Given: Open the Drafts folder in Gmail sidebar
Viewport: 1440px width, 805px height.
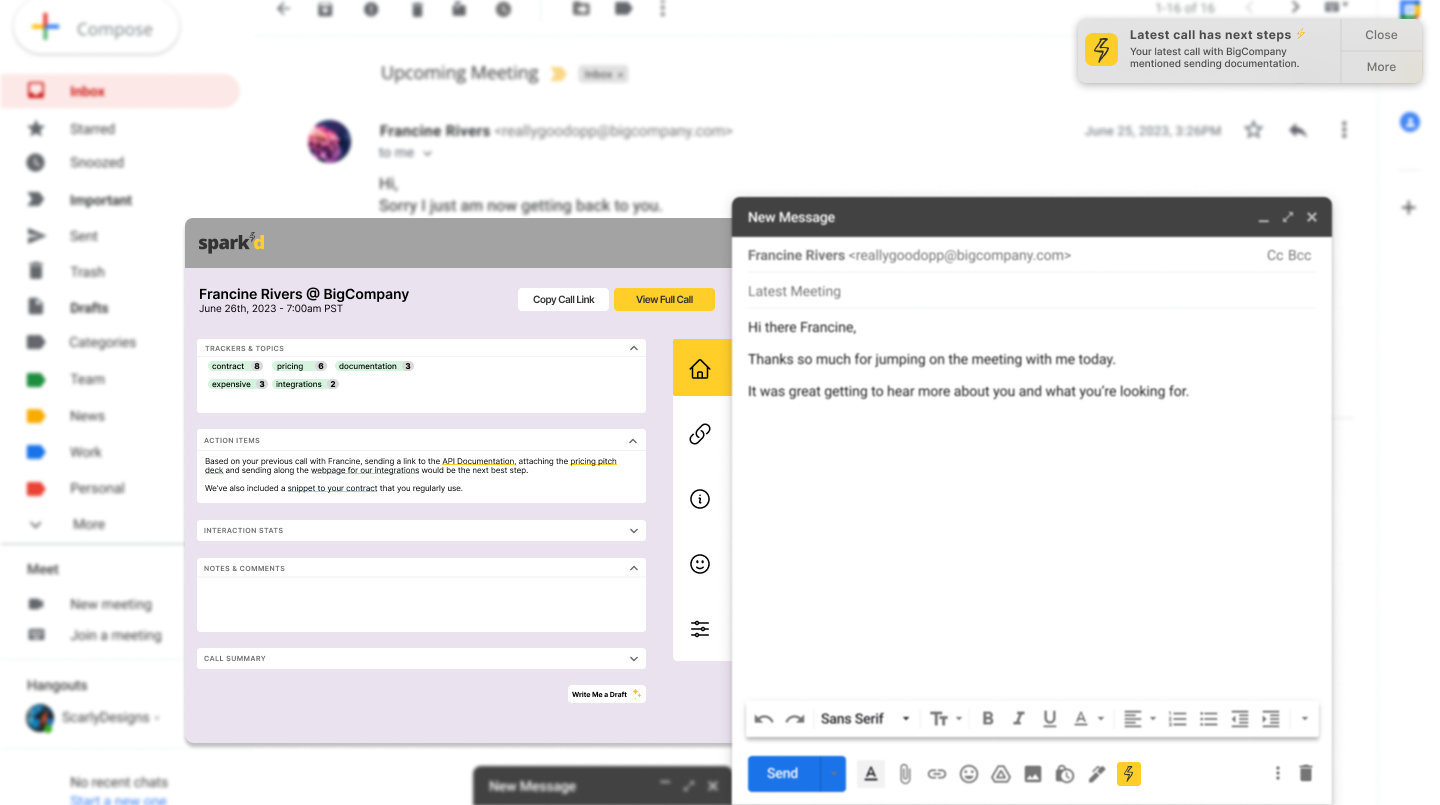Looking at the screenshot, I should coord(89,308).
